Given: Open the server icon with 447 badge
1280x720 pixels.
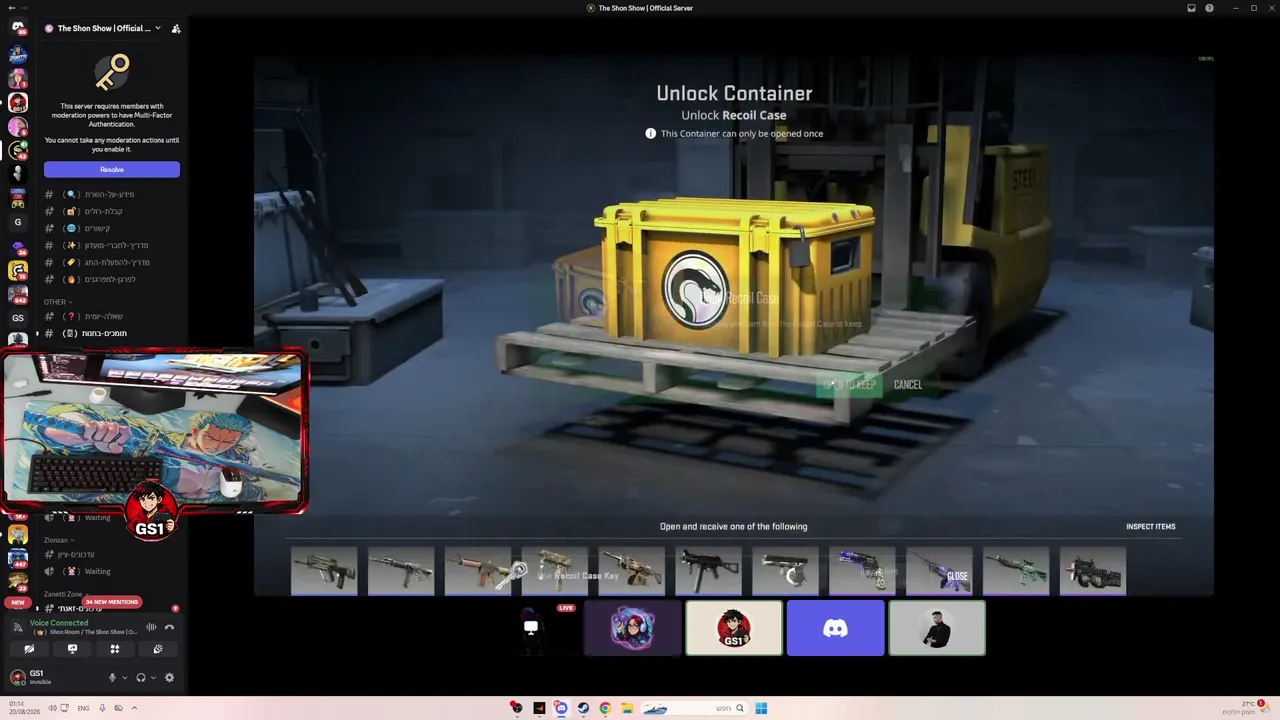Looking at the screenshot, I should pyautogui.click(x=17, y=558).
